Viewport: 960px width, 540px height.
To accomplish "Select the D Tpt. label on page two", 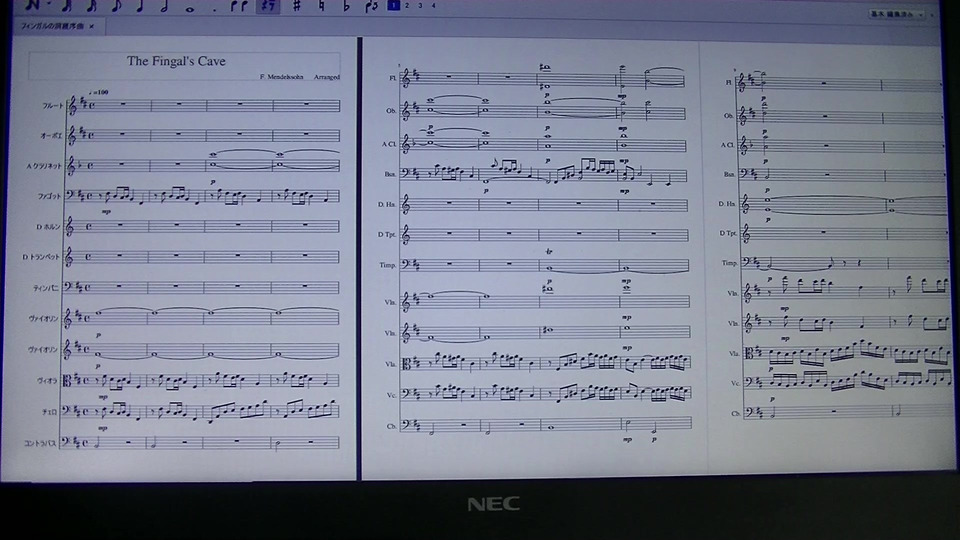I will 387,234.
